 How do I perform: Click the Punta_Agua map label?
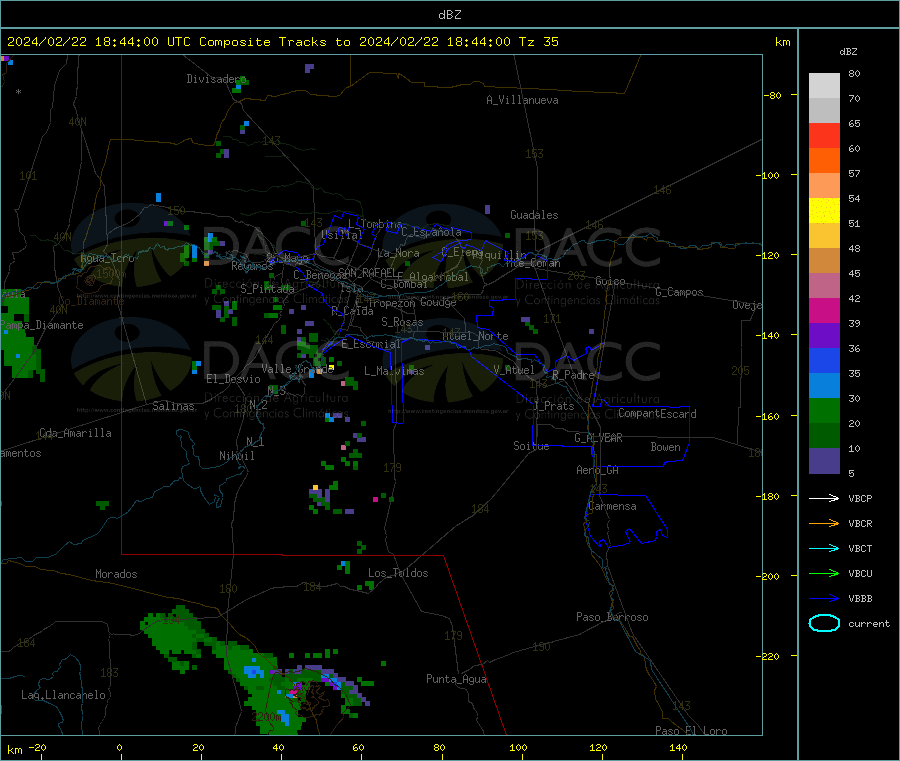click(x=456, y=679)
